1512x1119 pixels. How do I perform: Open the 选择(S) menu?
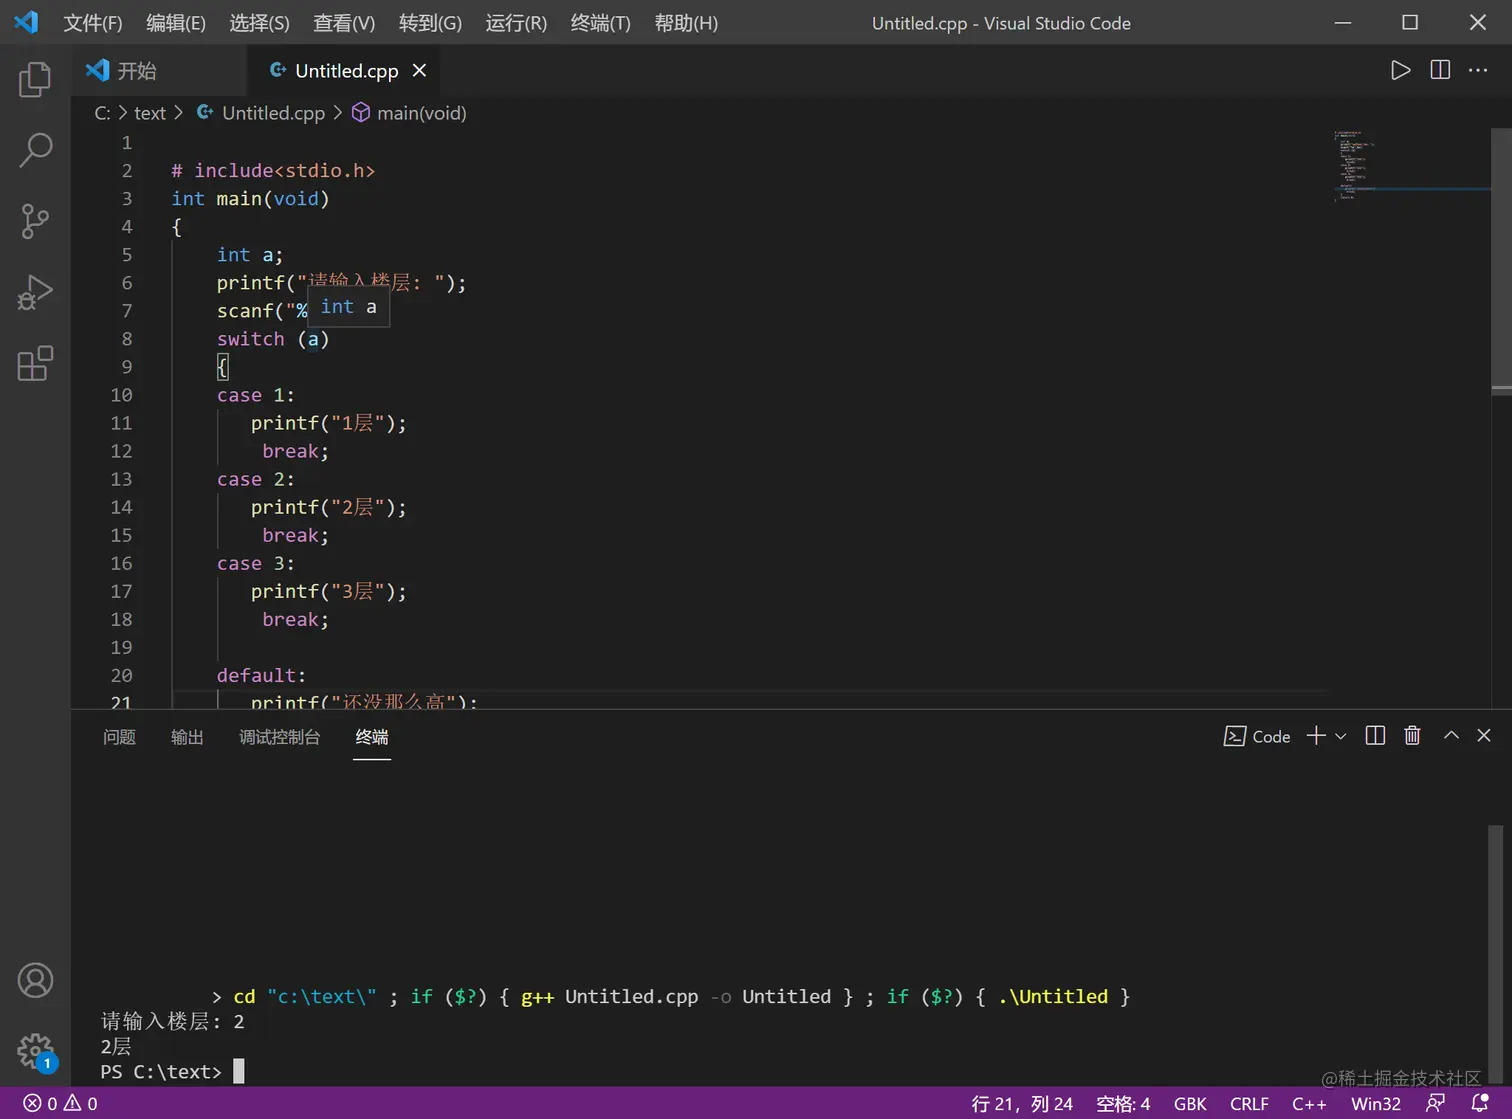[259, 23]
